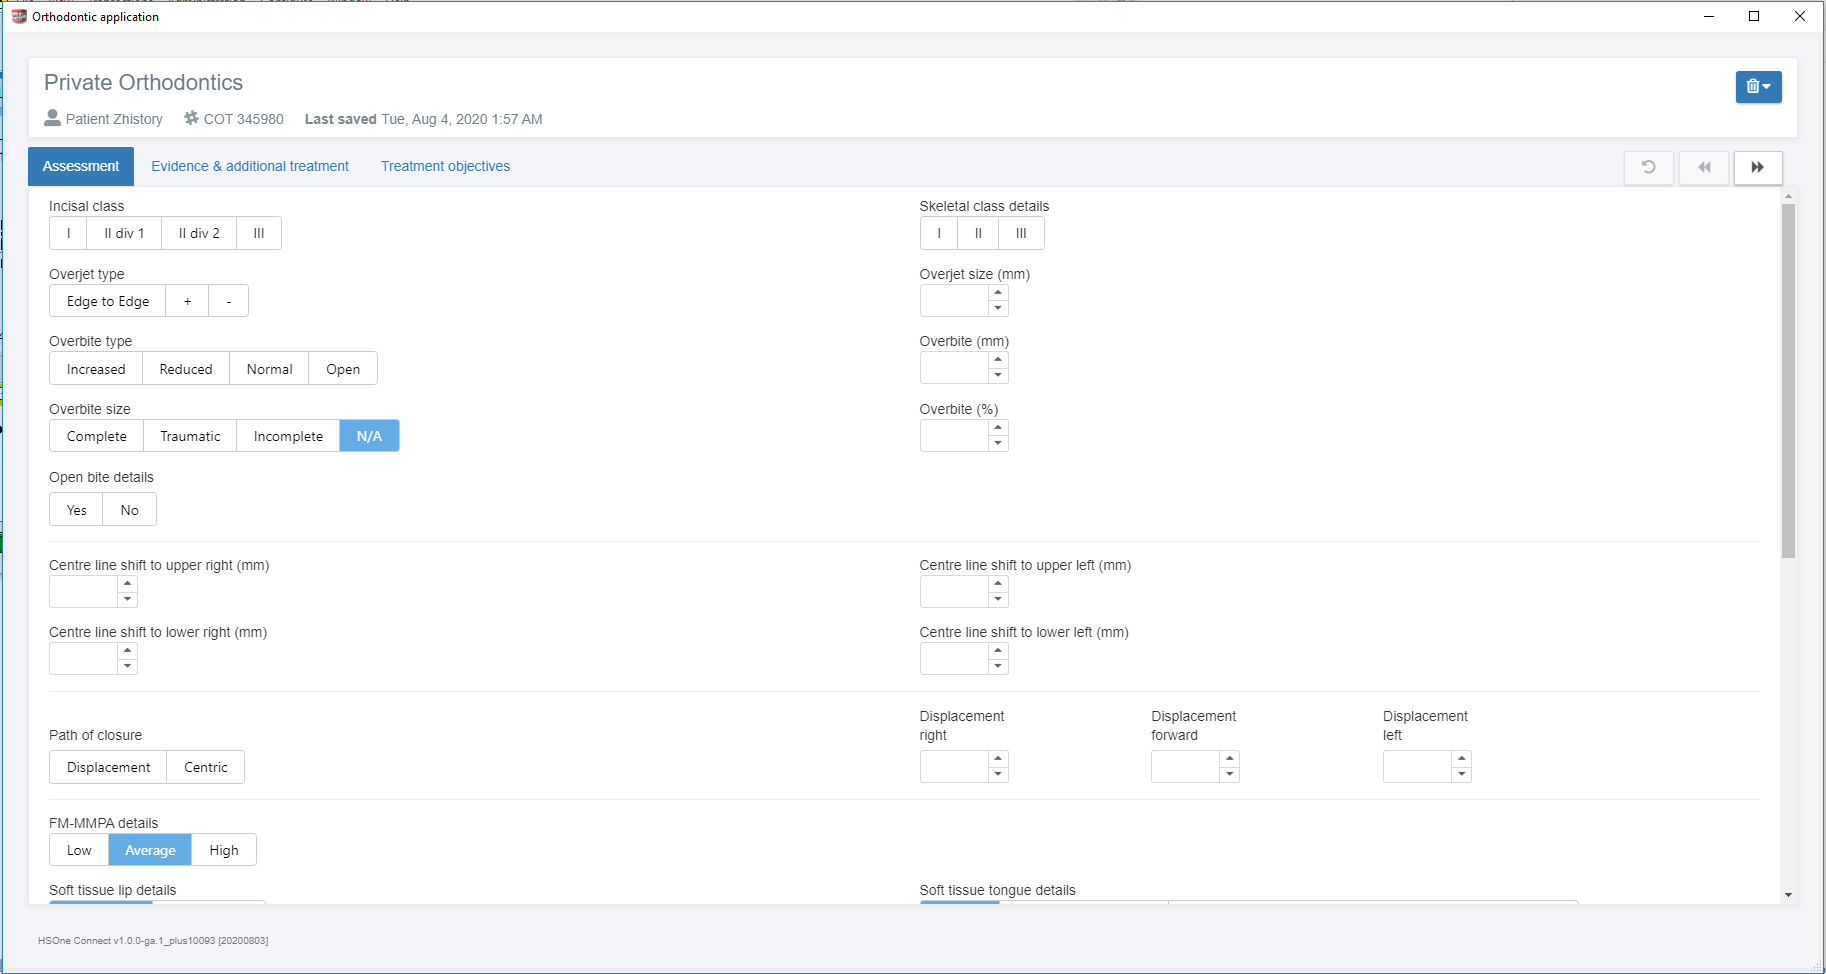The width and height of the screenshot is (1826, 974).
Task: Increase Overbite (%) with up arrow
Action: coord(998,428)
